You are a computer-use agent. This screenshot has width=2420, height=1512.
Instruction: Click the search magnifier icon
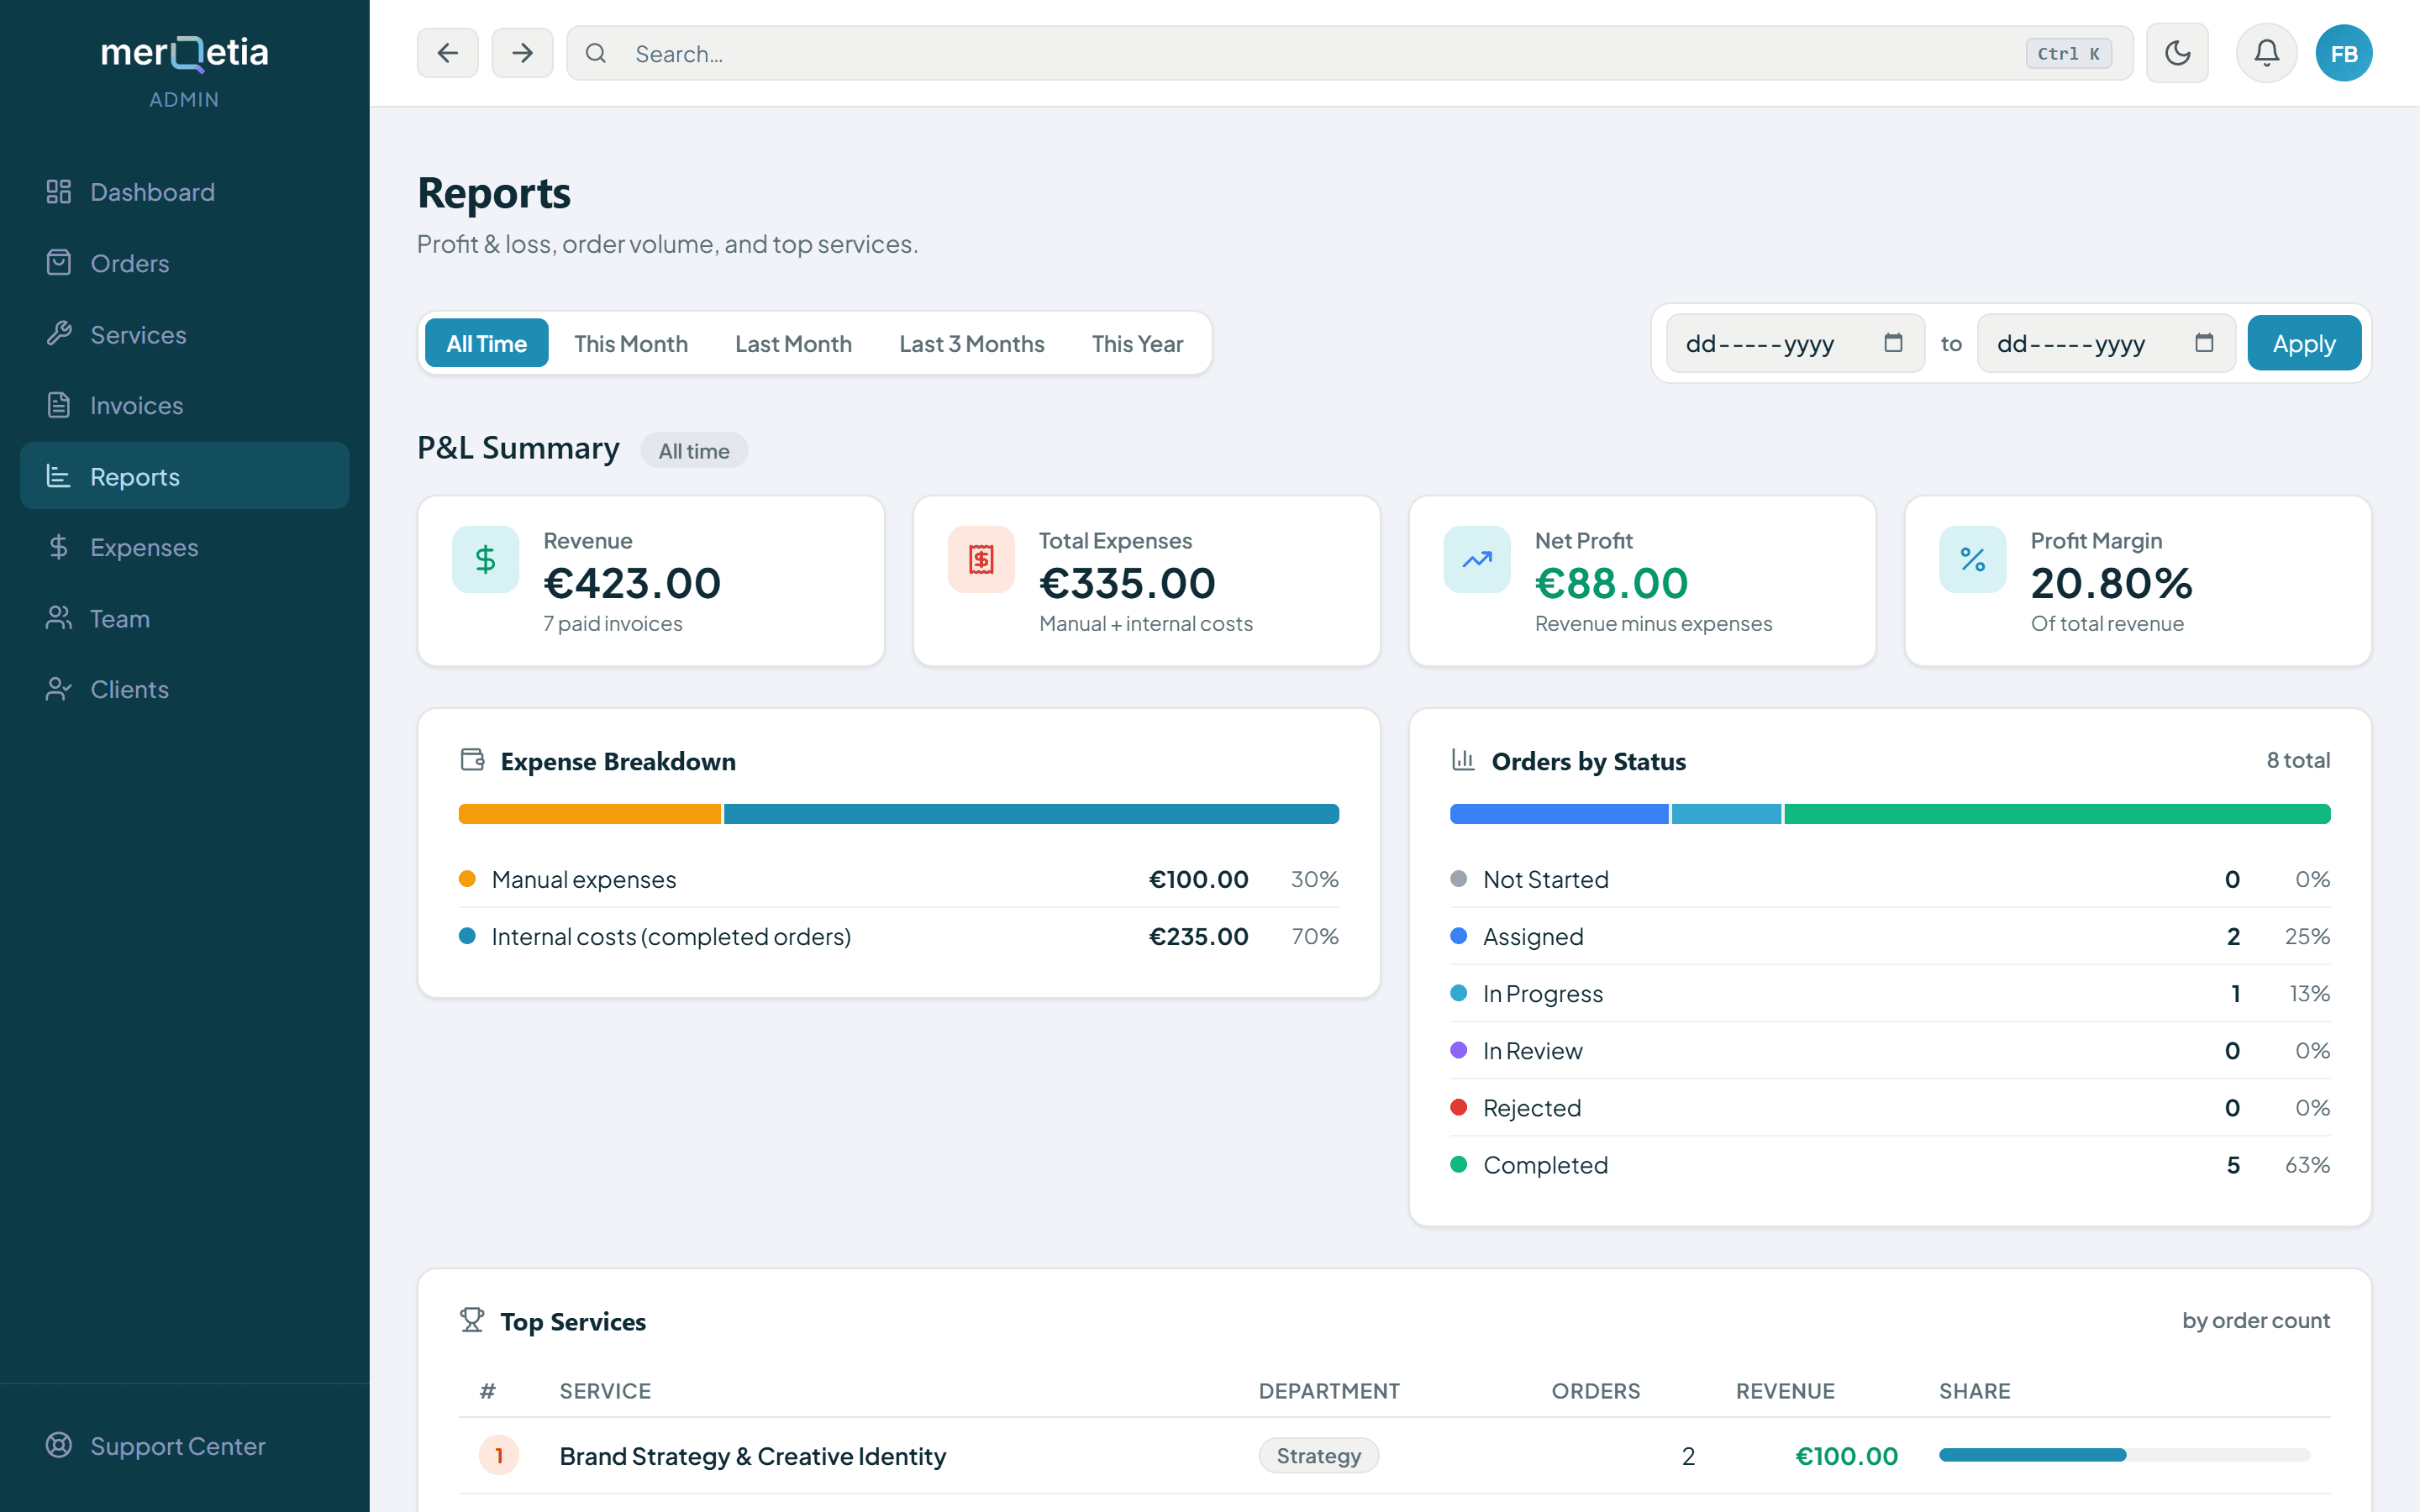tap(596, 53)
